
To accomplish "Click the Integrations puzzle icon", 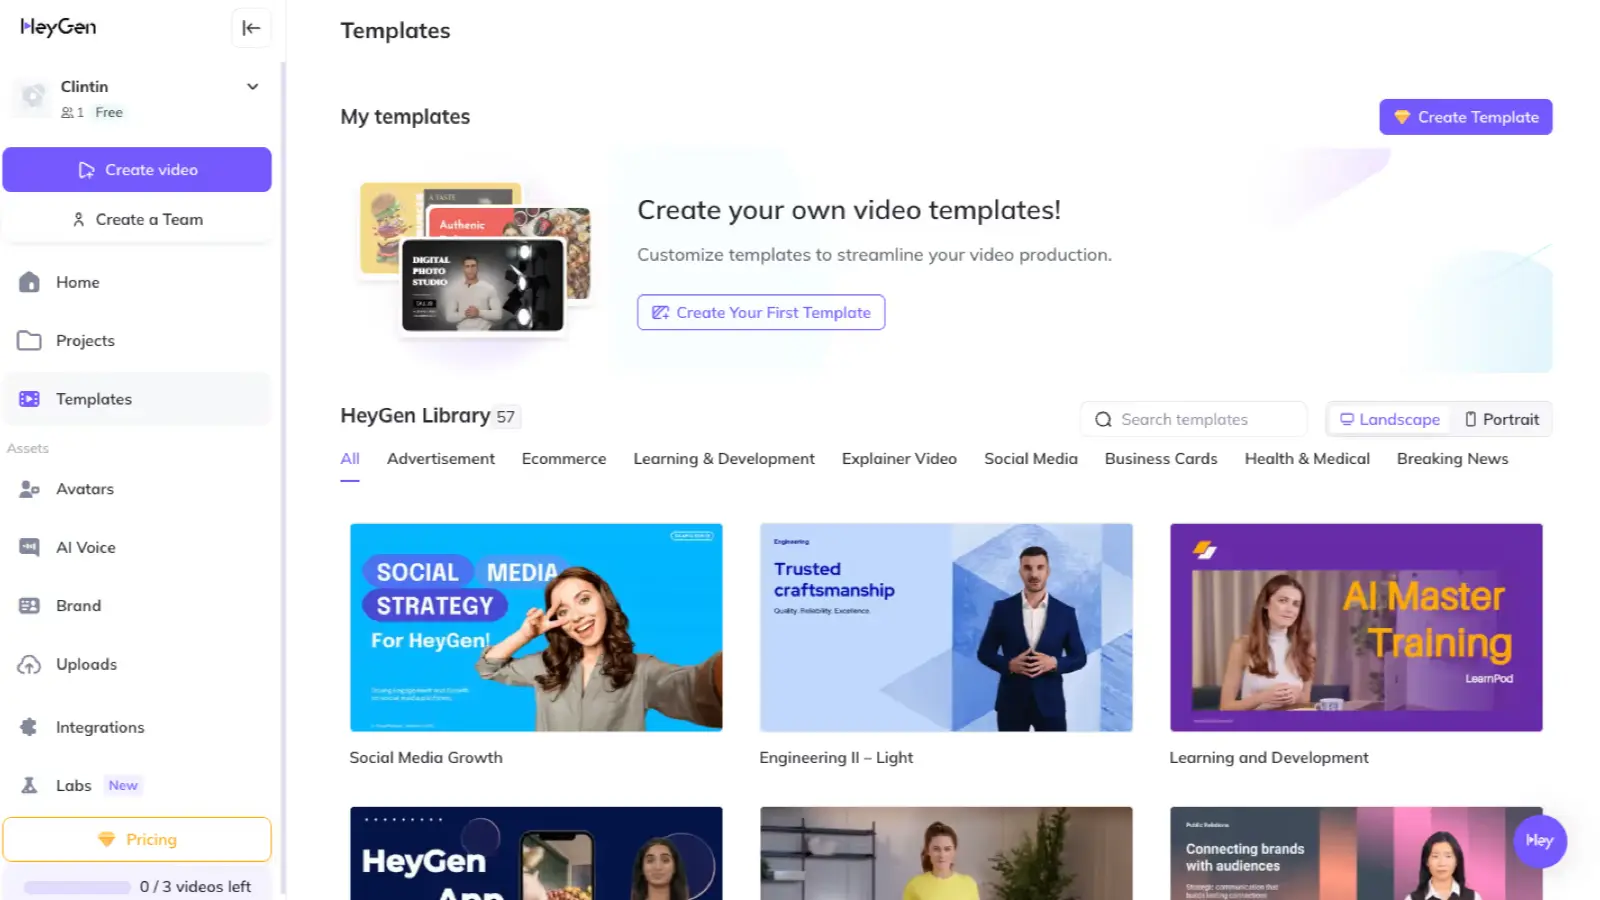I will coord(29,728).
